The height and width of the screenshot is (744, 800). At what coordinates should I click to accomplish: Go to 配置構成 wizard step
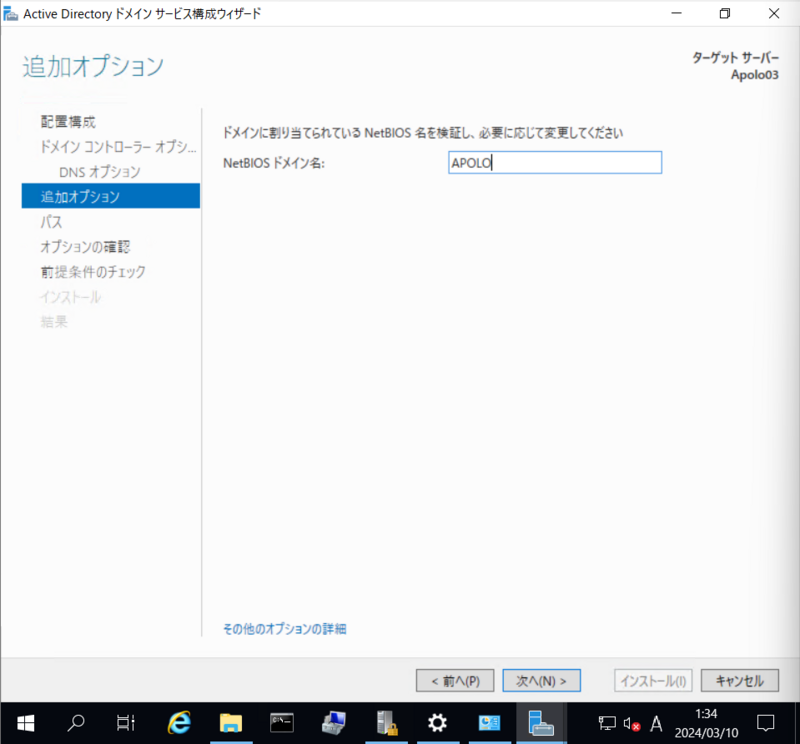pyautogui.click(x=68, y=121)
